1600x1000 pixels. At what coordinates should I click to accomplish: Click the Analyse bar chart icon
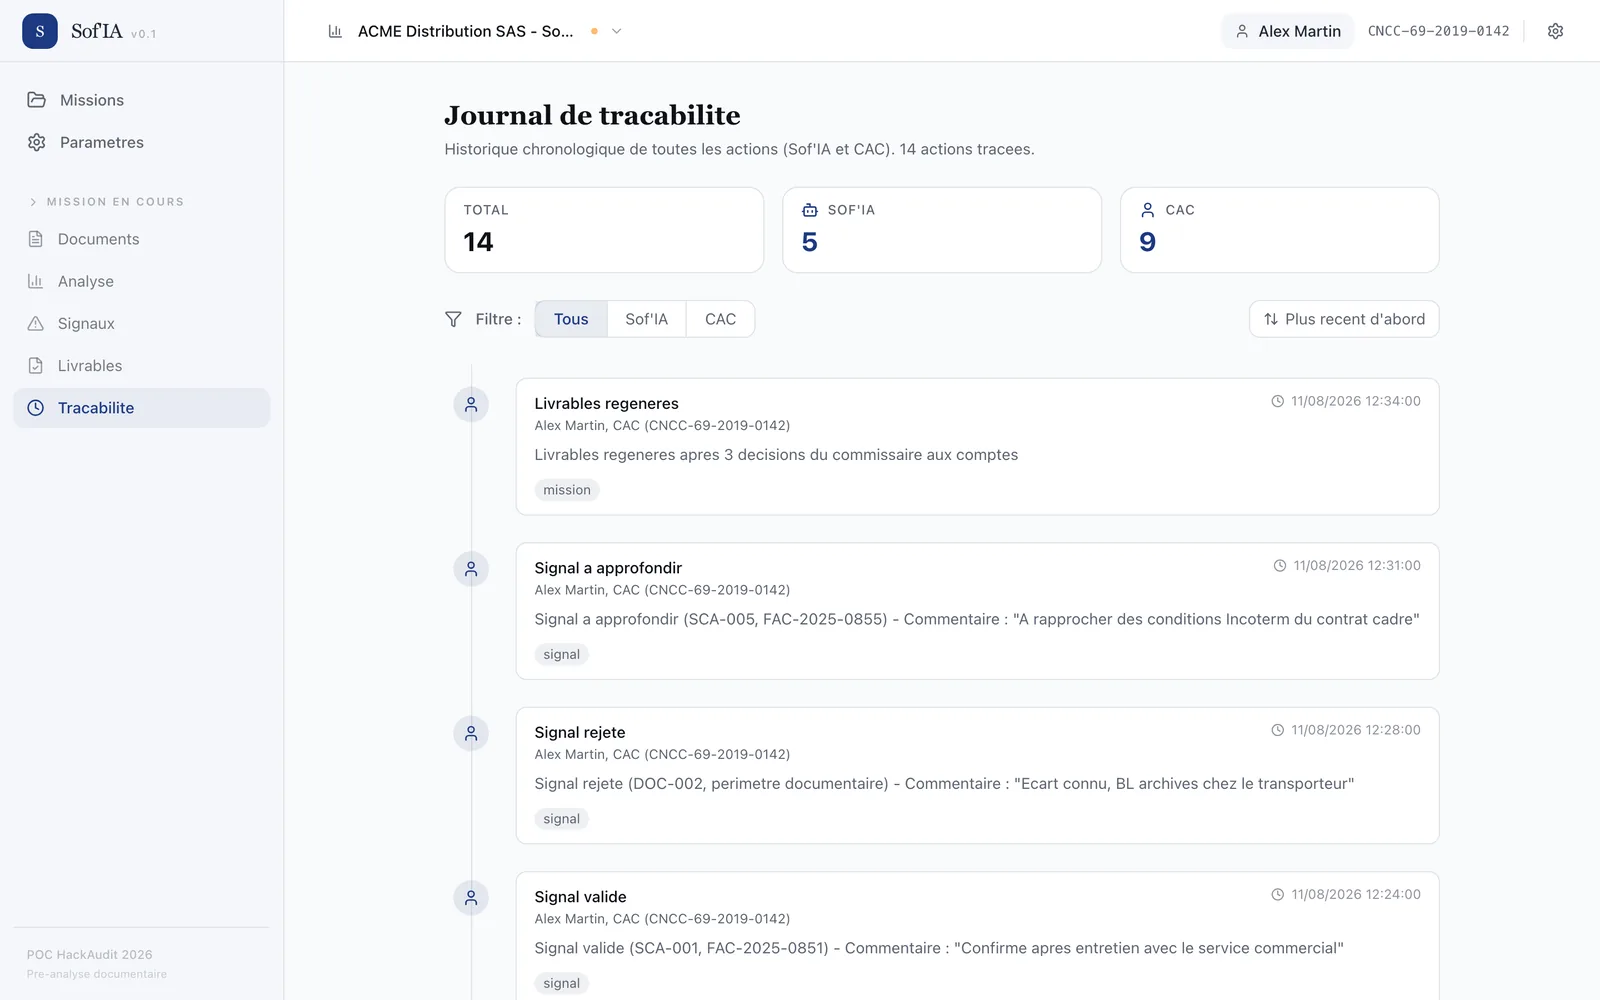[x=36, y=281]
